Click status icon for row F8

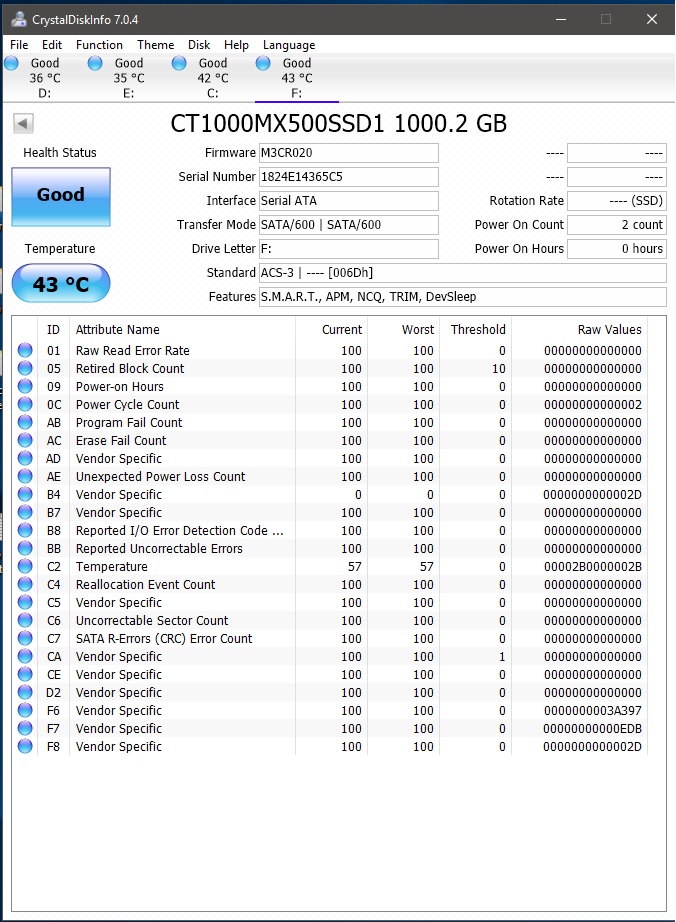(25, 746)
